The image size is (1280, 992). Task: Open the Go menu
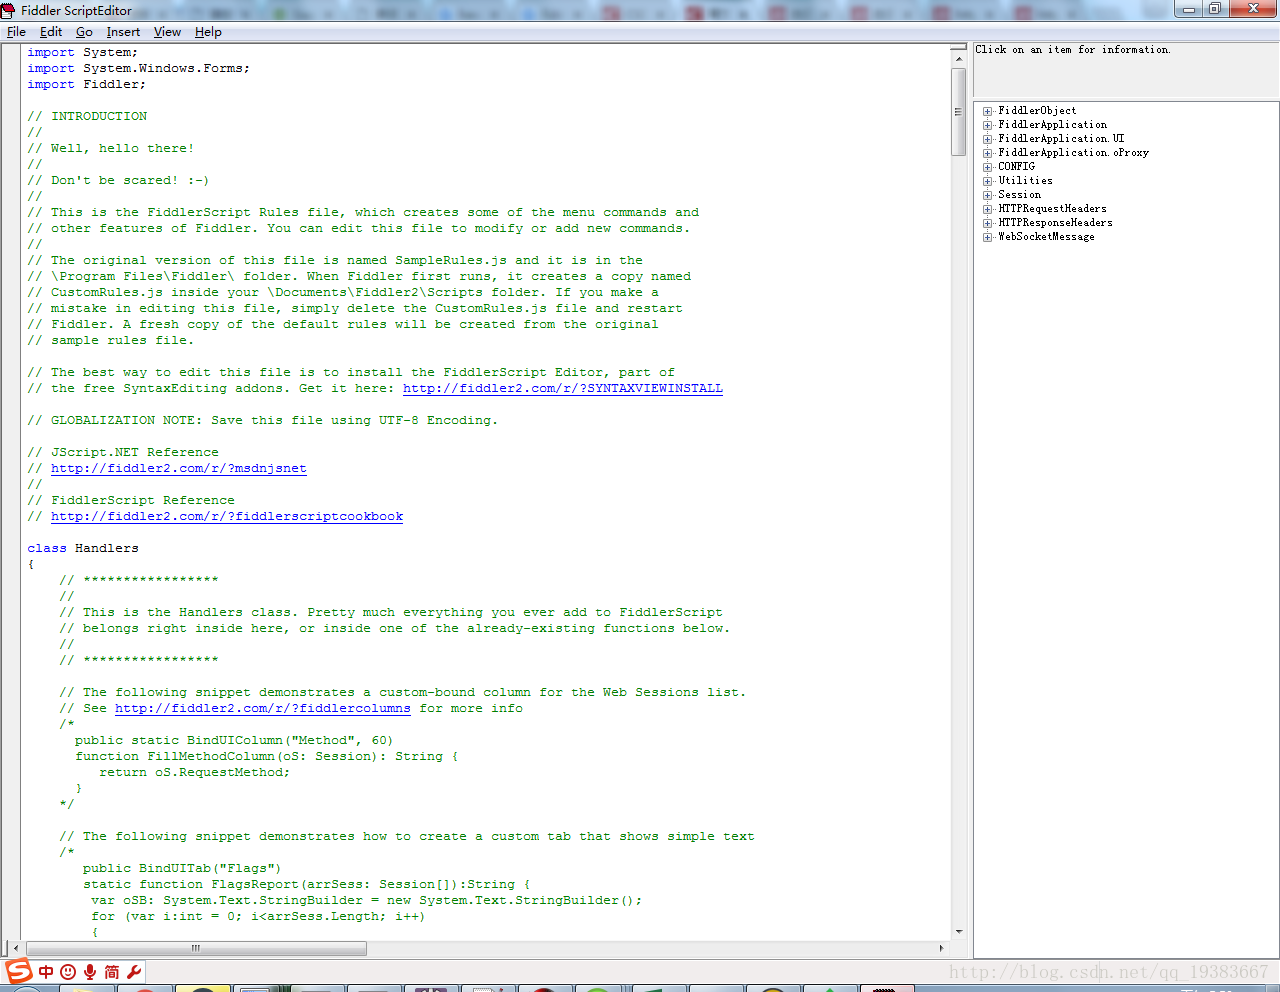(x=84, y=32)
